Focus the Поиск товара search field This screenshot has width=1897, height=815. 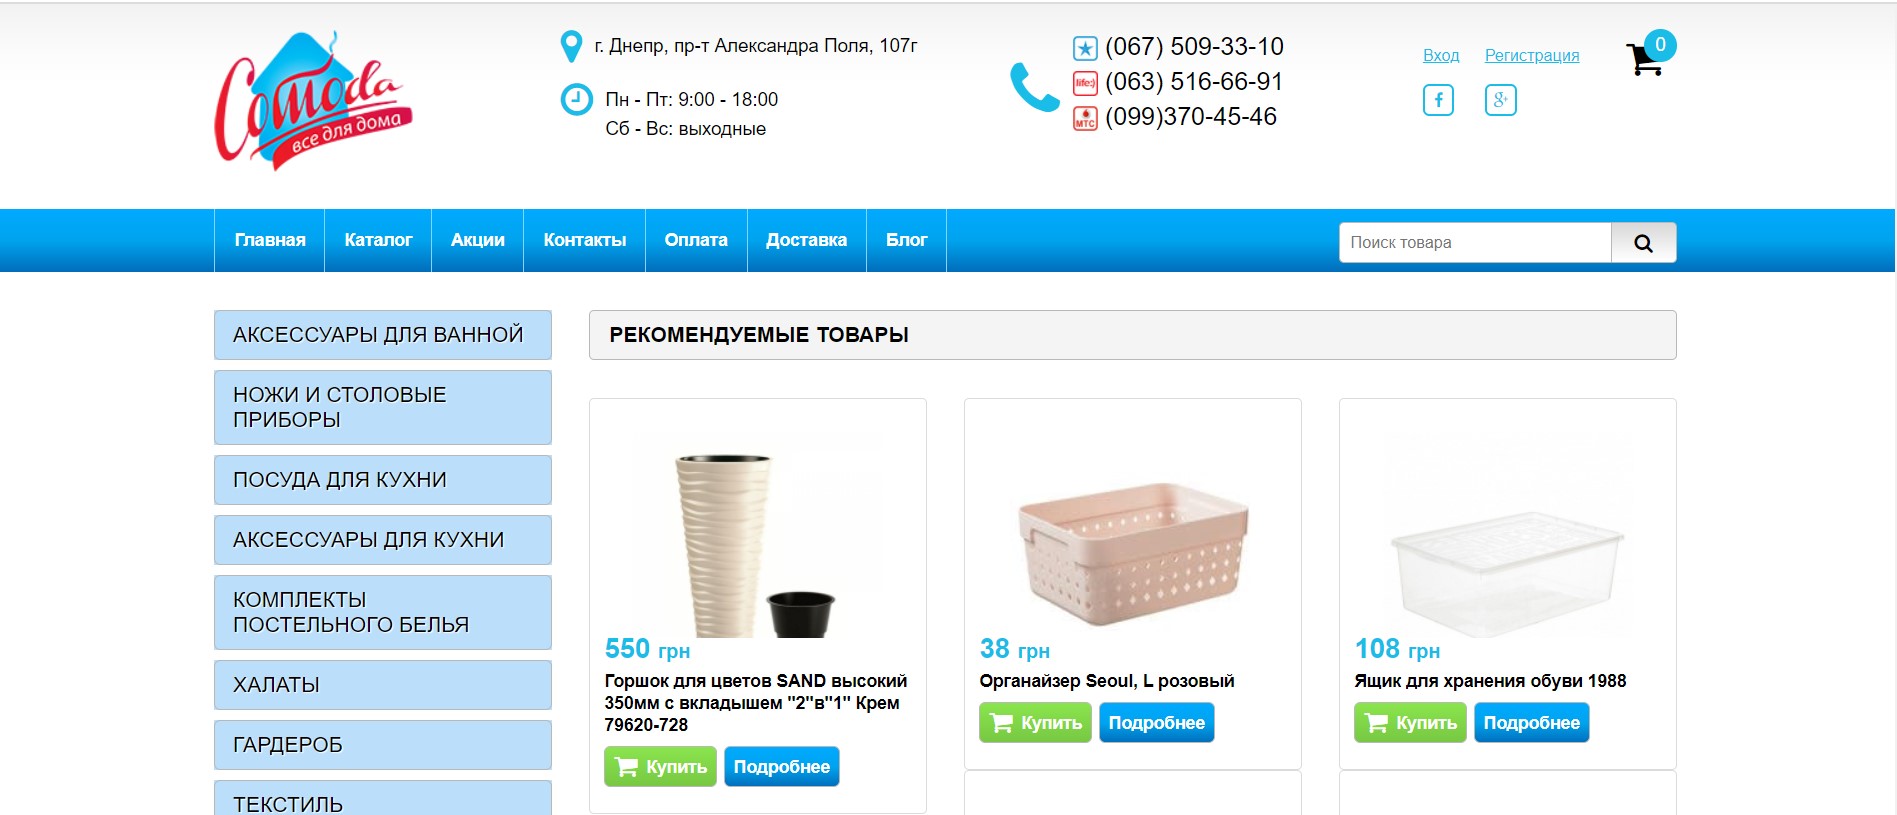(x=1475, y=243)
